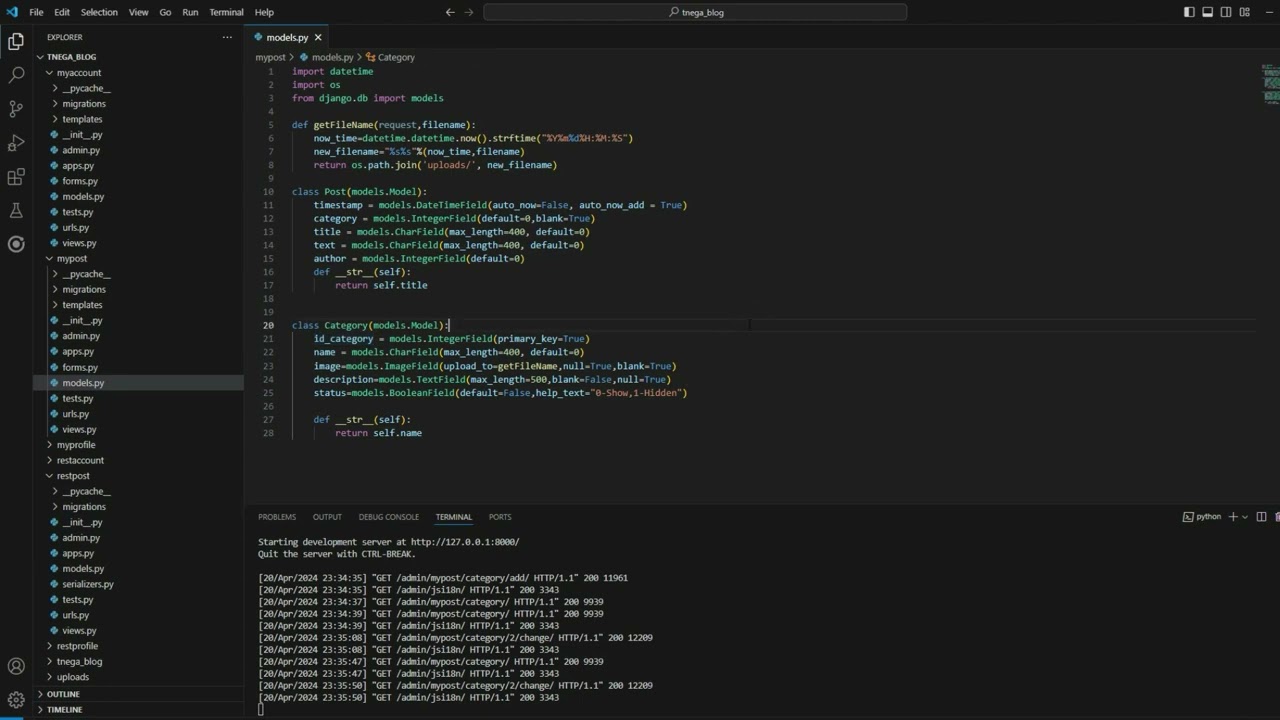Viewport: 1280px width, 720px height.
Task: Expand the restaccount folder
Action: point(138,460)
